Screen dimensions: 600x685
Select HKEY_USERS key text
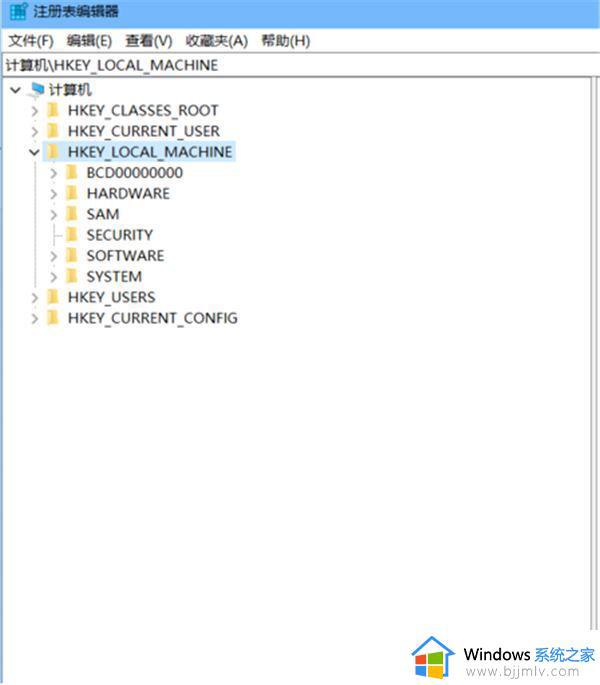111,298
